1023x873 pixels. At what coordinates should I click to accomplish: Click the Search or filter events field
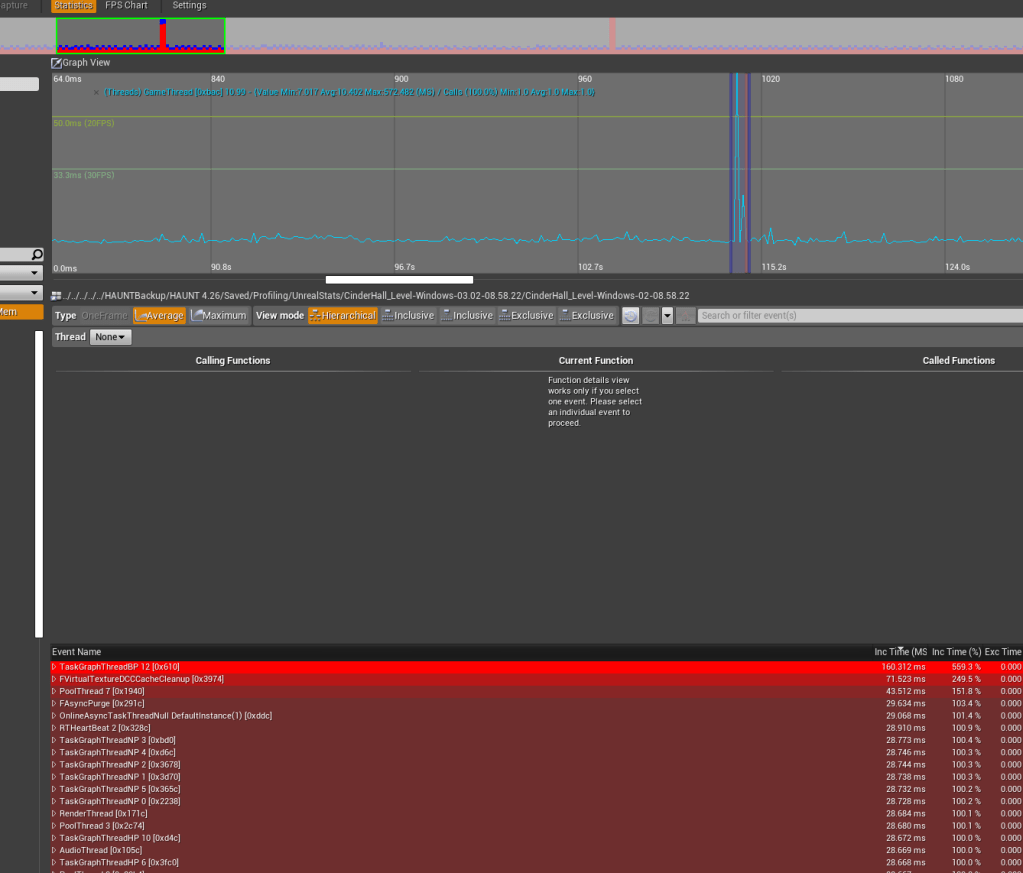860,316
